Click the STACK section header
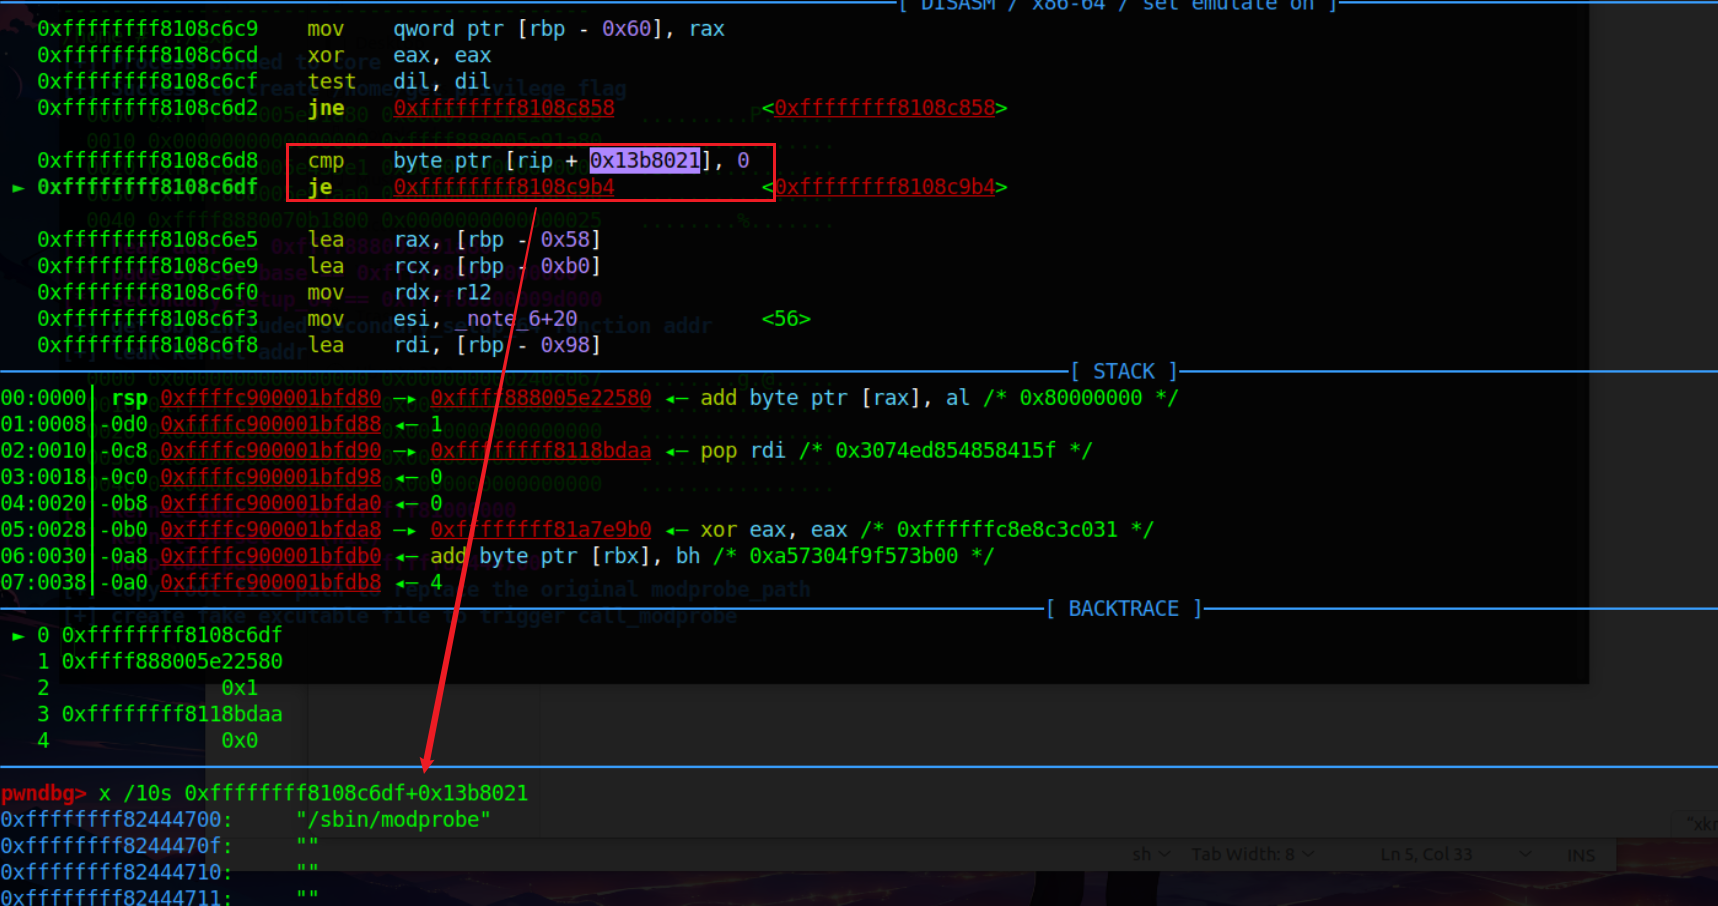Screen dimensions: 1718x906 point(1124,371)
